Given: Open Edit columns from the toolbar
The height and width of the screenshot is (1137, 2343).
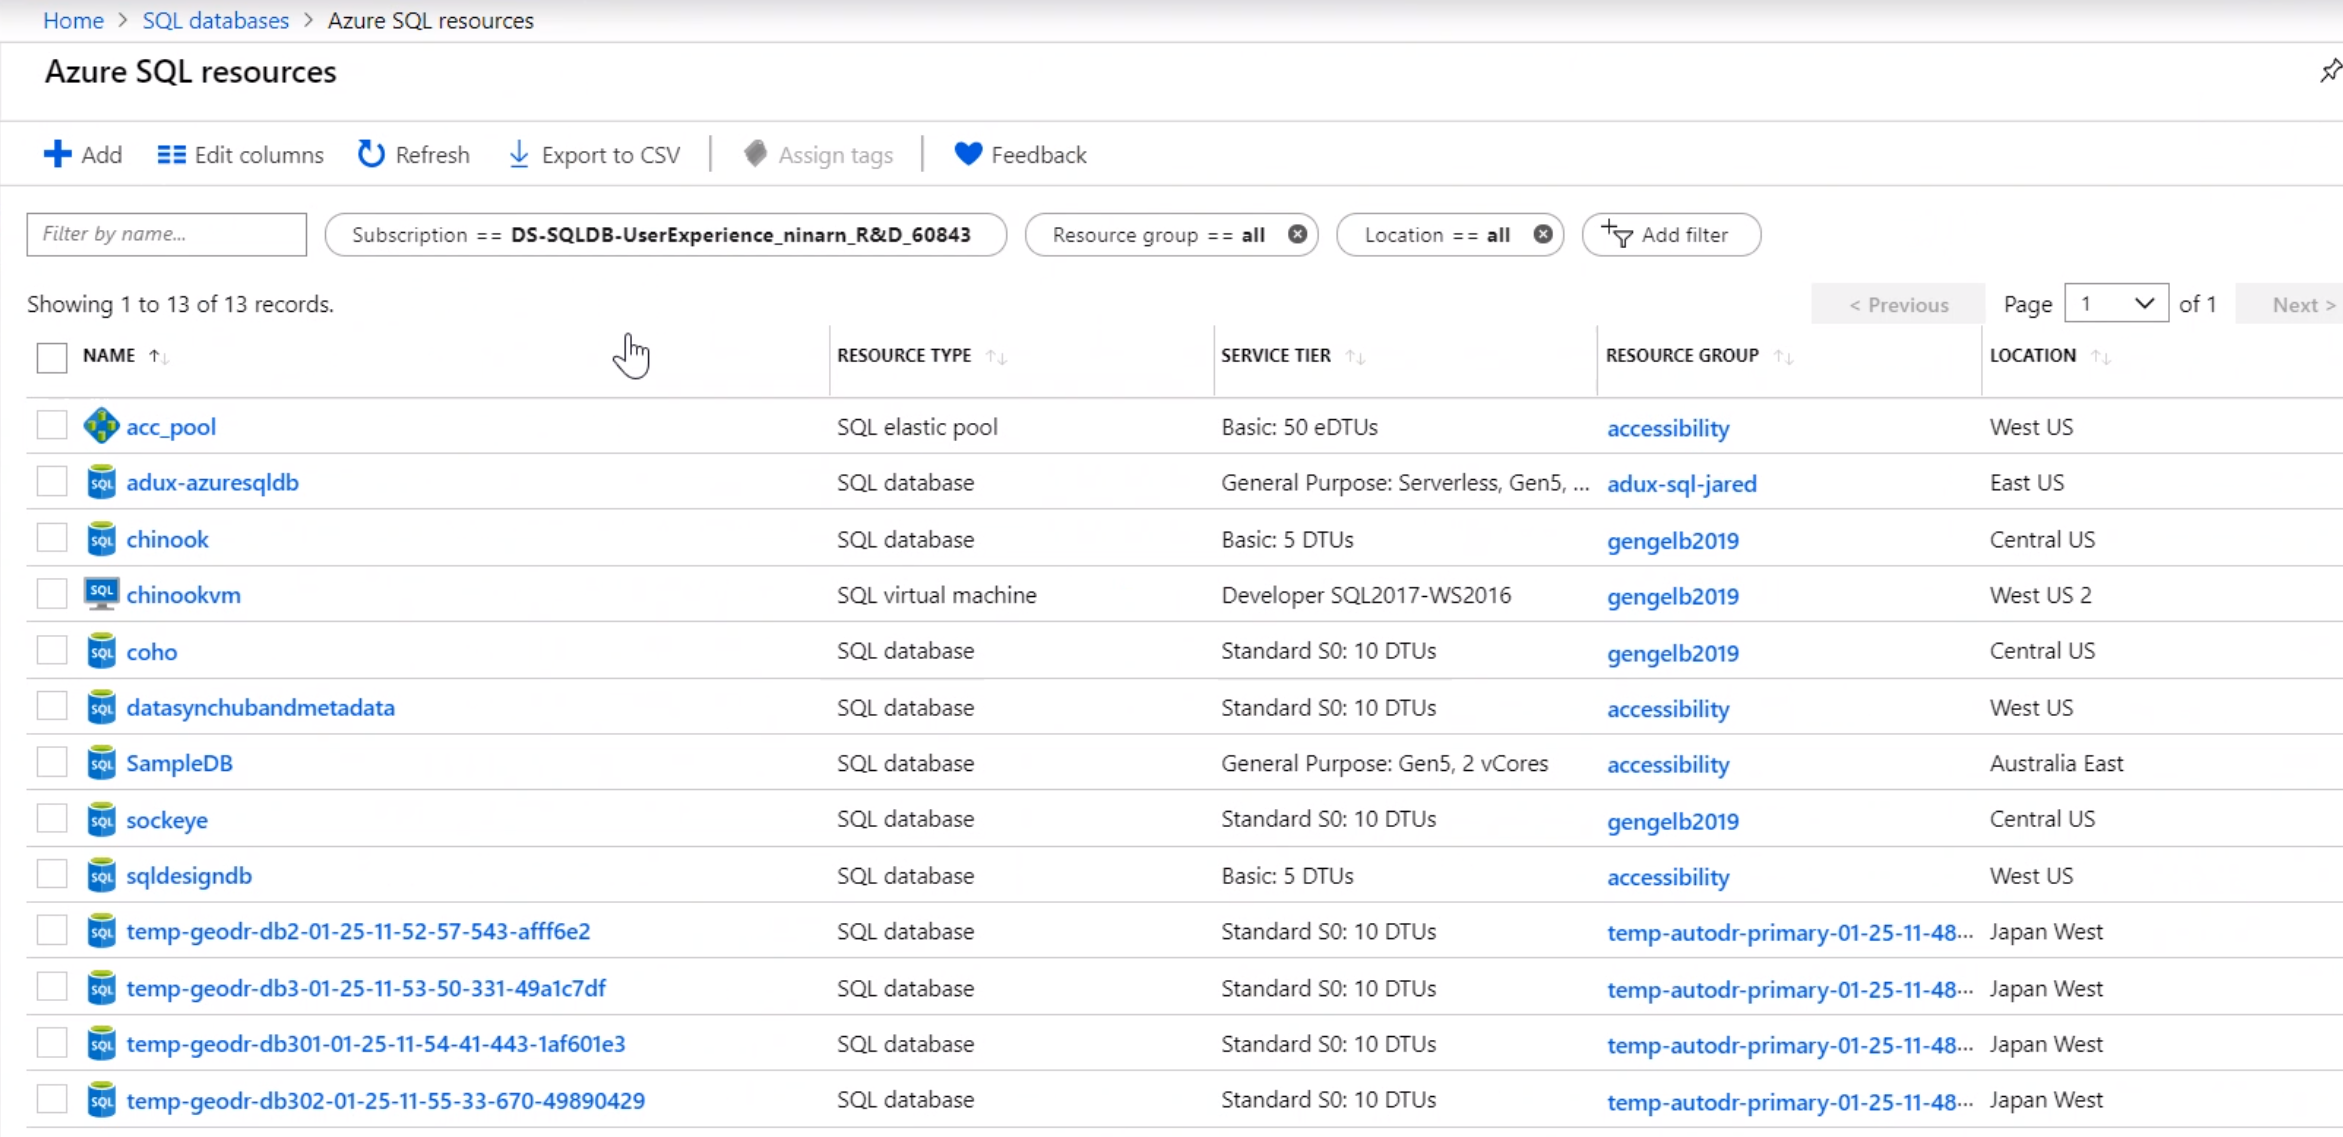Looking at the screenshot, I should tap(240, 155).
